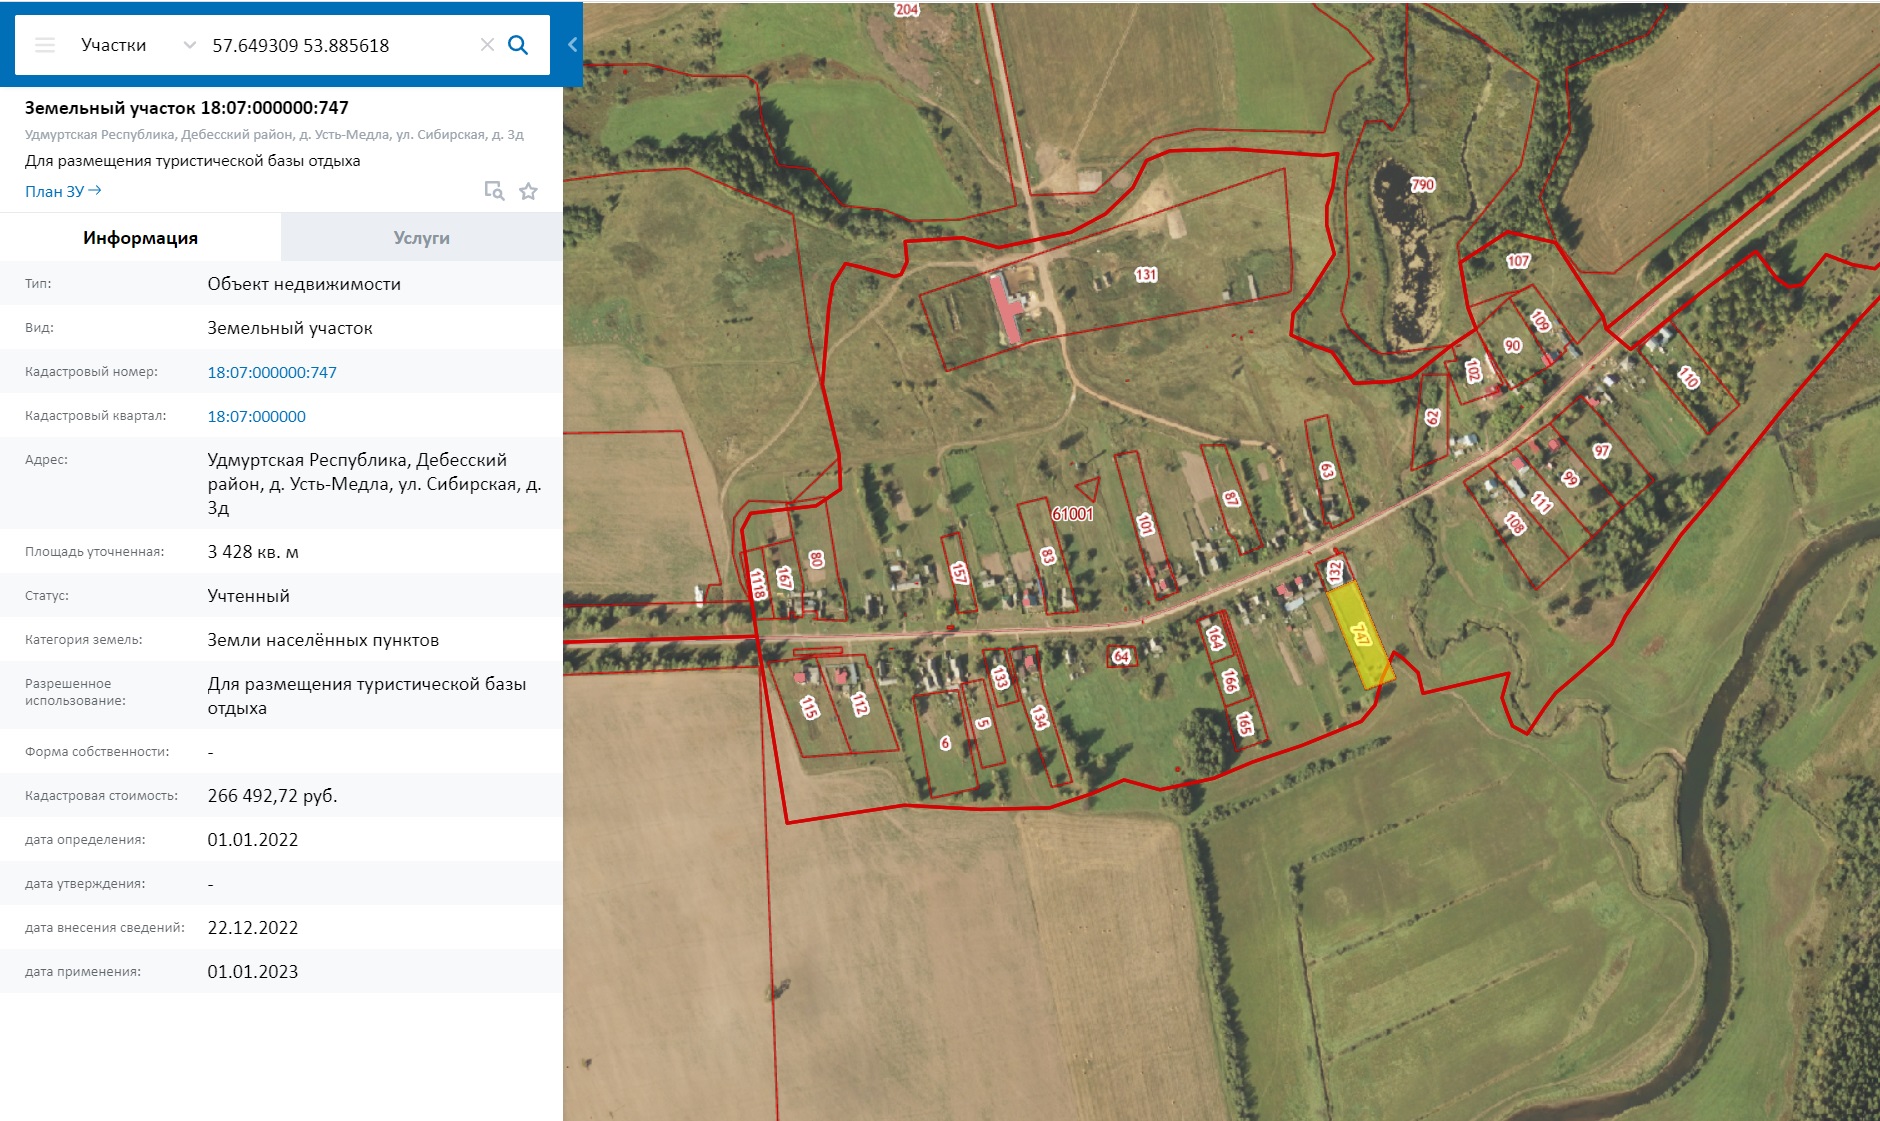1880x1121 pixels.
Task: Click pond parcel labeled 790
Action: coord(1421,185)
